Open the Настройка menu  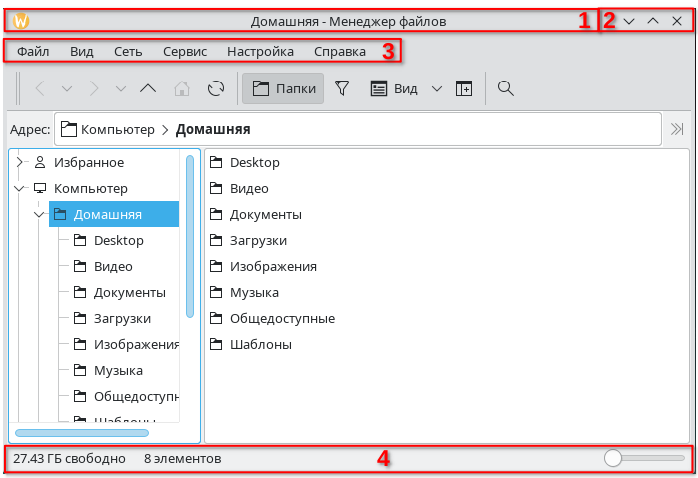(260, 51)
